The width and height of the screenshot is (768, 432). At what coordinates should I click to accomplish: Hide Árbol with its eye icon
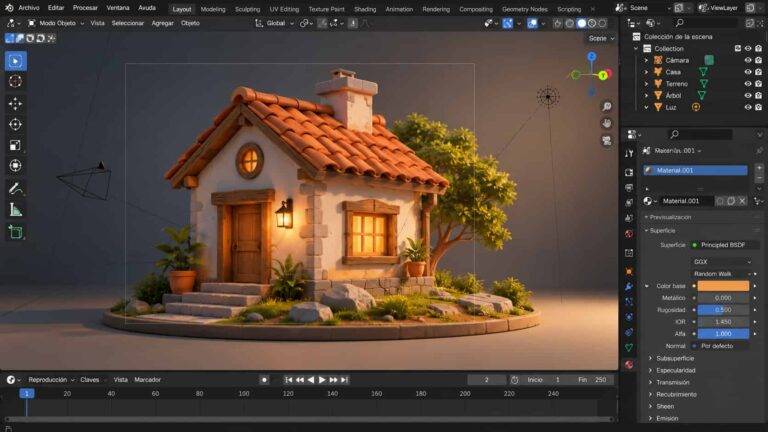748,96
